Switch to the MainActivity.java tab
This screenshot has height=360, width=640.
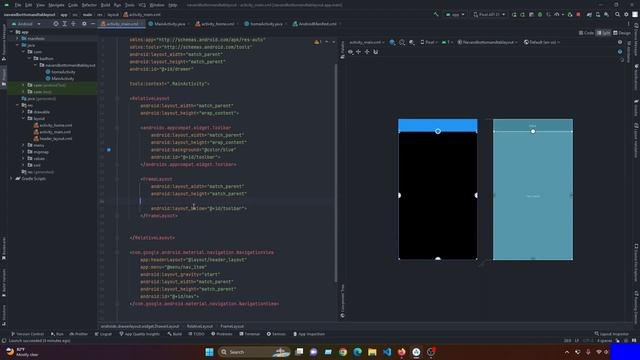pyautogui.click(x=167, y=24)
